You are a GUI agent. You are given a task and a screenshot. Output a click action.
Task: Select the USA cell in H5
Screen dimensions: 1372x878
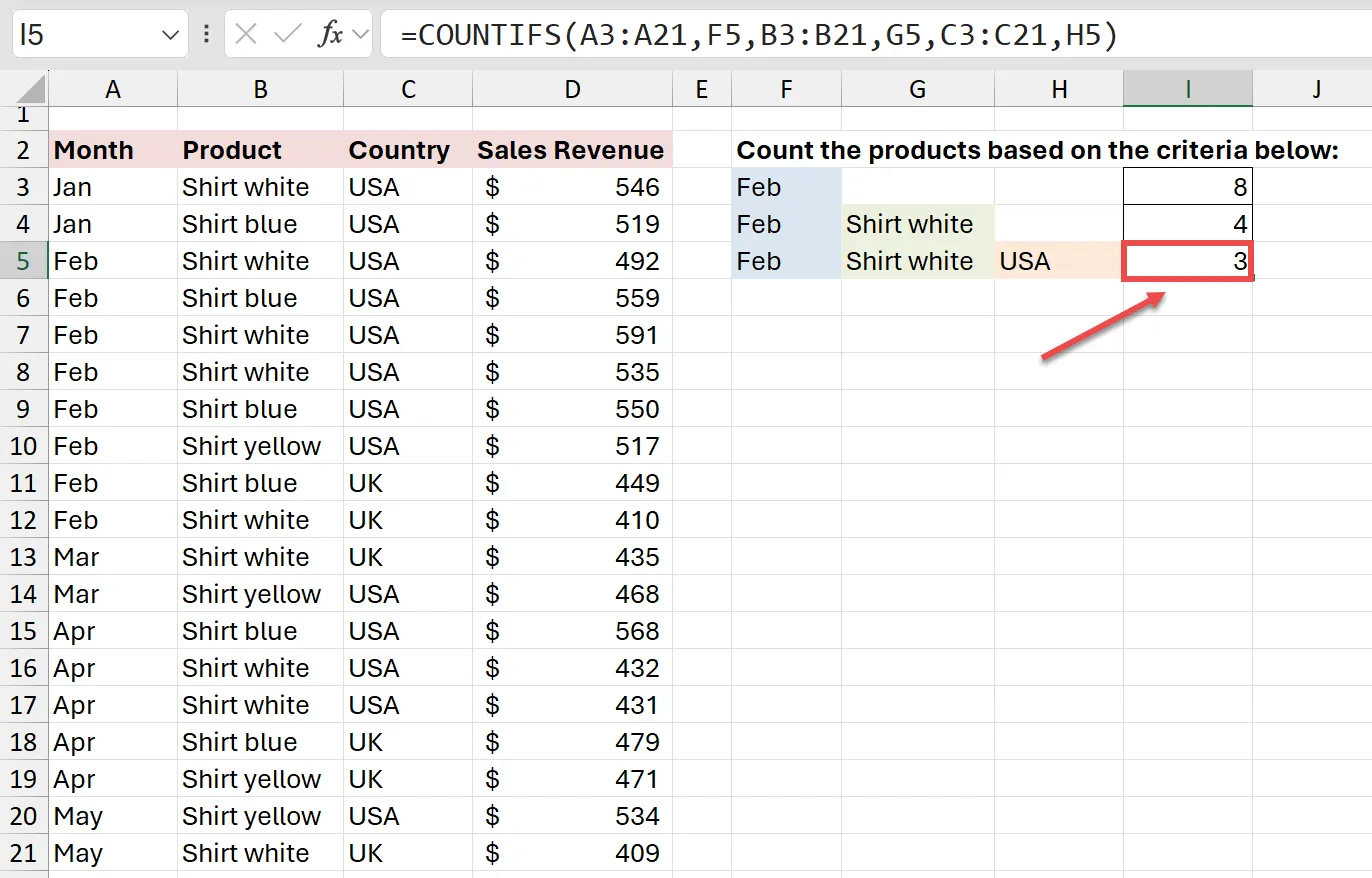coord(1058,261)
